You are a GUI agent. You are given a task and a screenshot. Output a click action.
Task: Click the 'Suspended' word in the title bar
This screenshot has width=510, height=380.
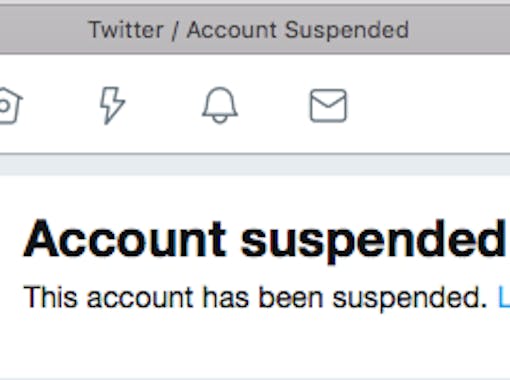click(x=347, y=31)
